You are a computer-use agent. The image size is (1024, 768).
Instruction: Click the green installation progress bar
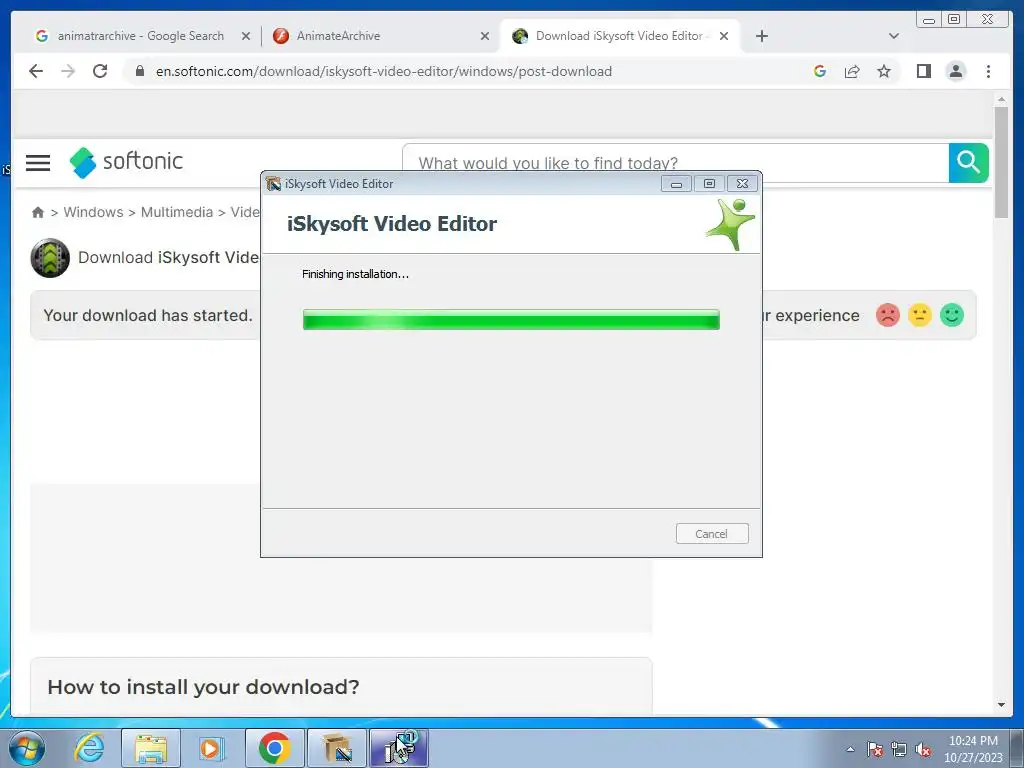(511, 319)
